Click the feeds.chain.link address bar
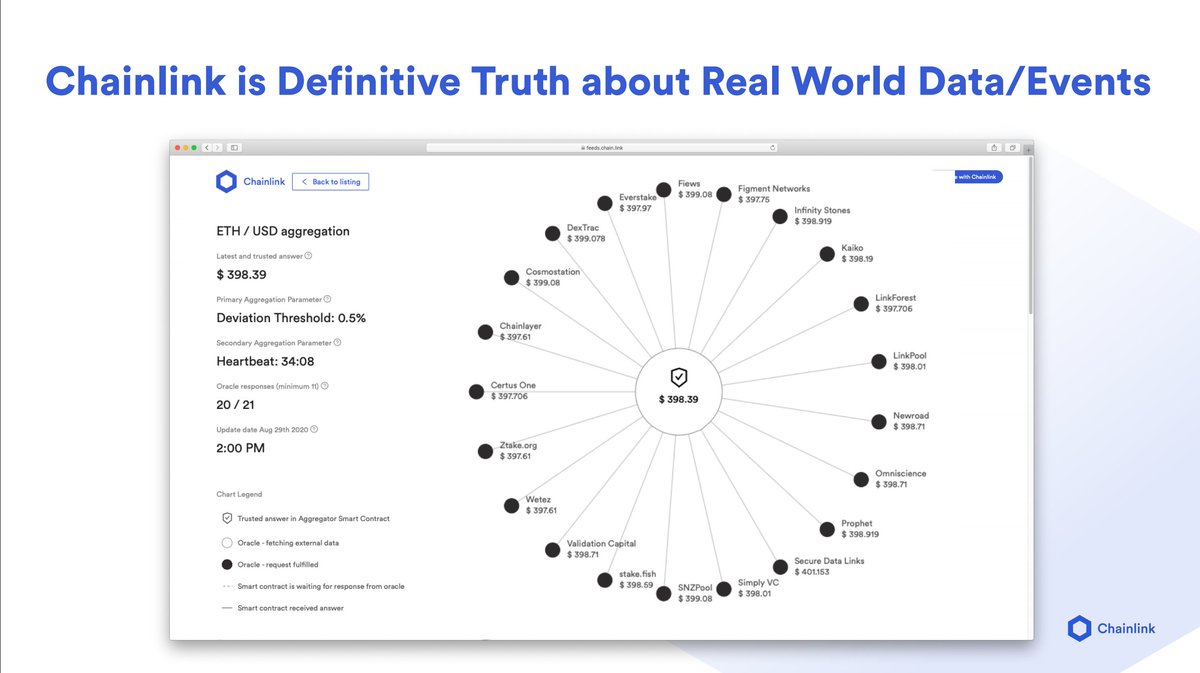The image size is (1200, 673). [x=602, y=147]
